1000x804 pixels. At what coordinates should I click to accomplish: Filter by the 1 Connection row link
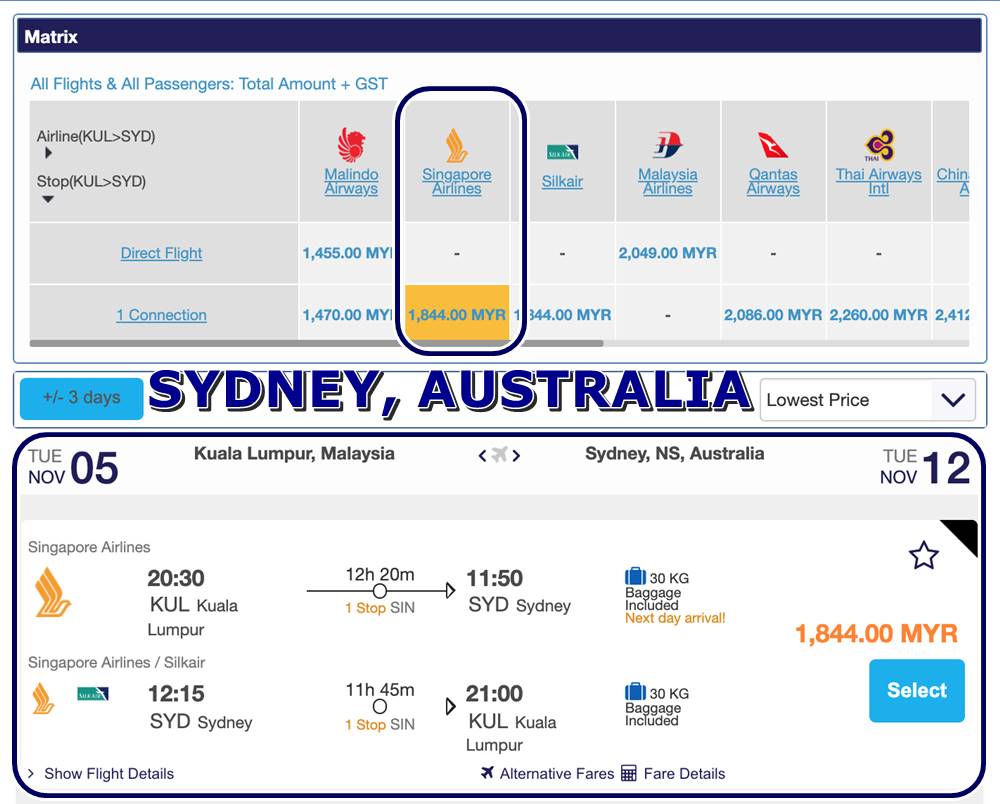pyautogui.click(x=161, y=315)
